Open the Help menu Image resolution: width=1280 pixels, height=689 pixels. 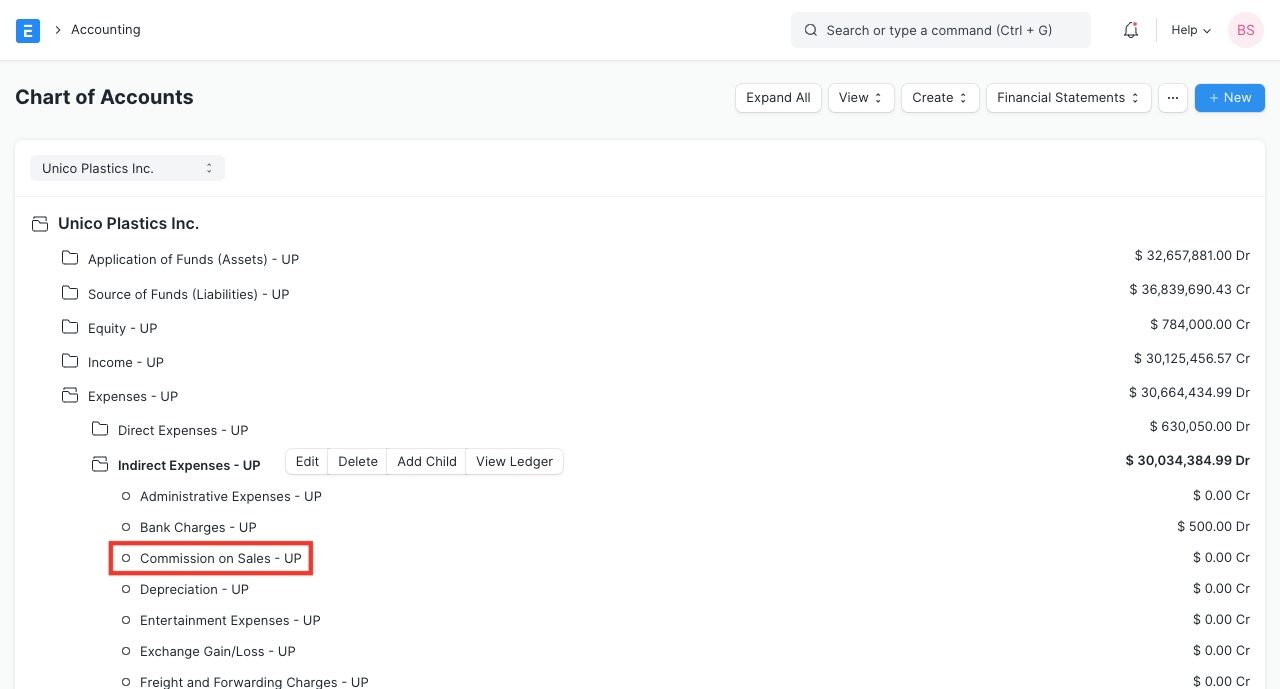(x=1190, y=30)
